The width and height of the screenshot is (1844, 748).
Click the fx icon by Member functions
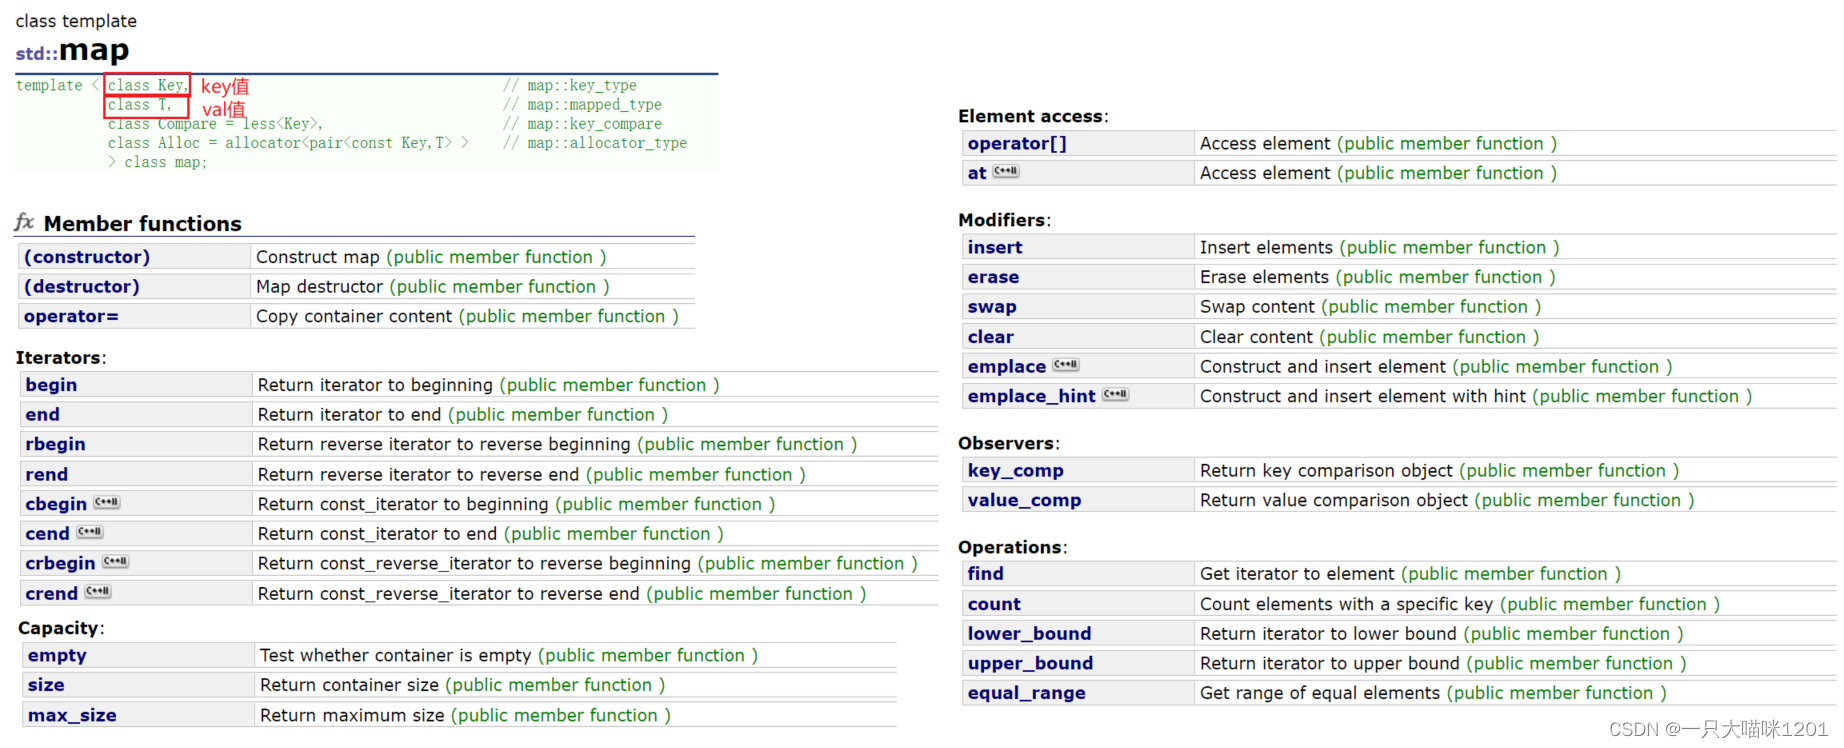pyautogui.click(x=25, y=222)
